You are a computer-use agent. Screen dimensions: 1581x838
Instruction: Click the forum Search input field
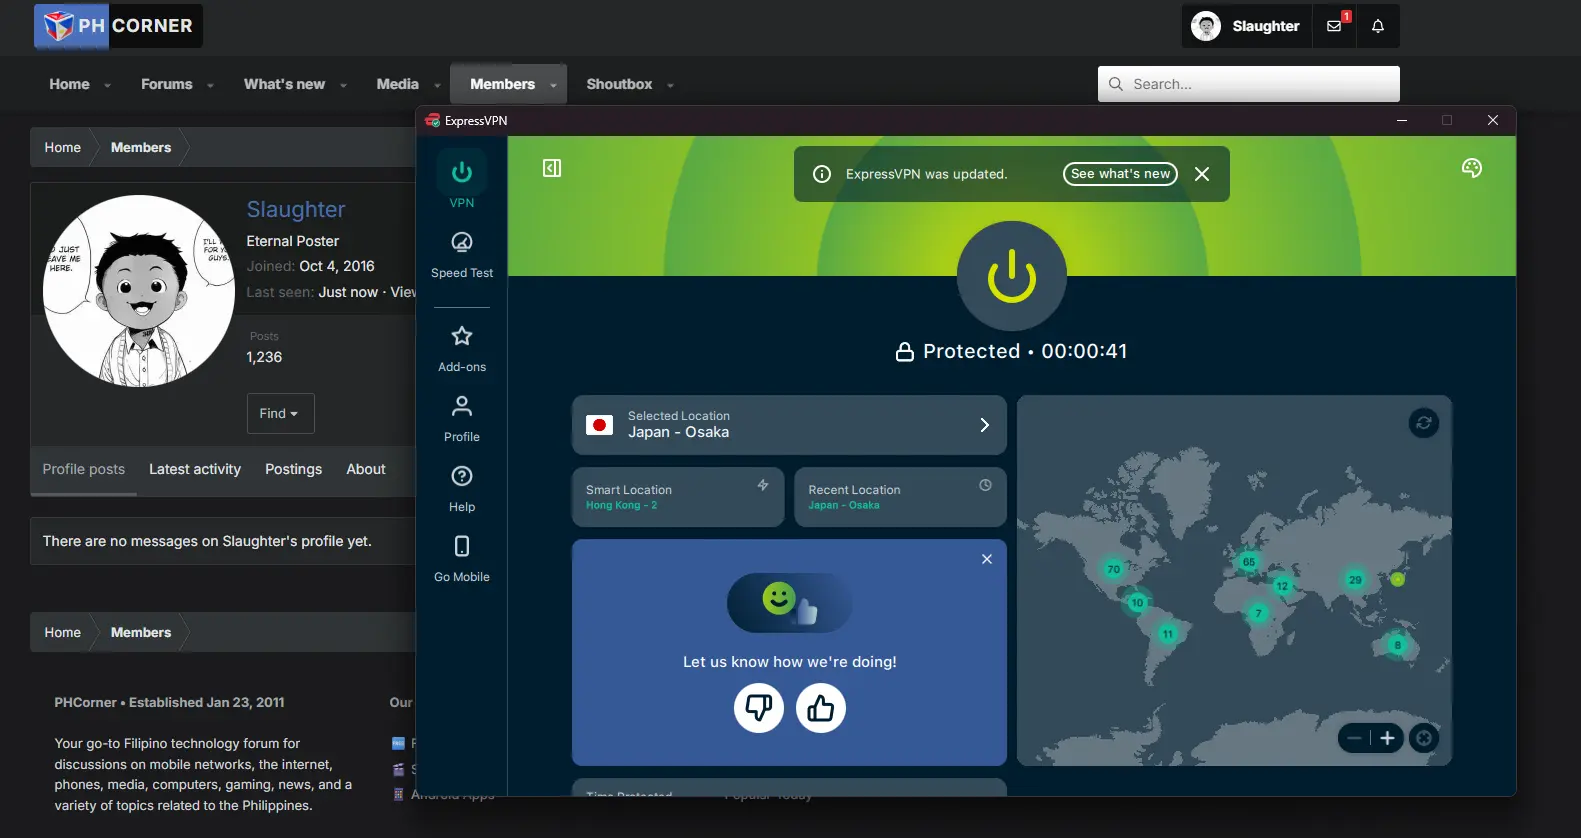point(1249,84)
